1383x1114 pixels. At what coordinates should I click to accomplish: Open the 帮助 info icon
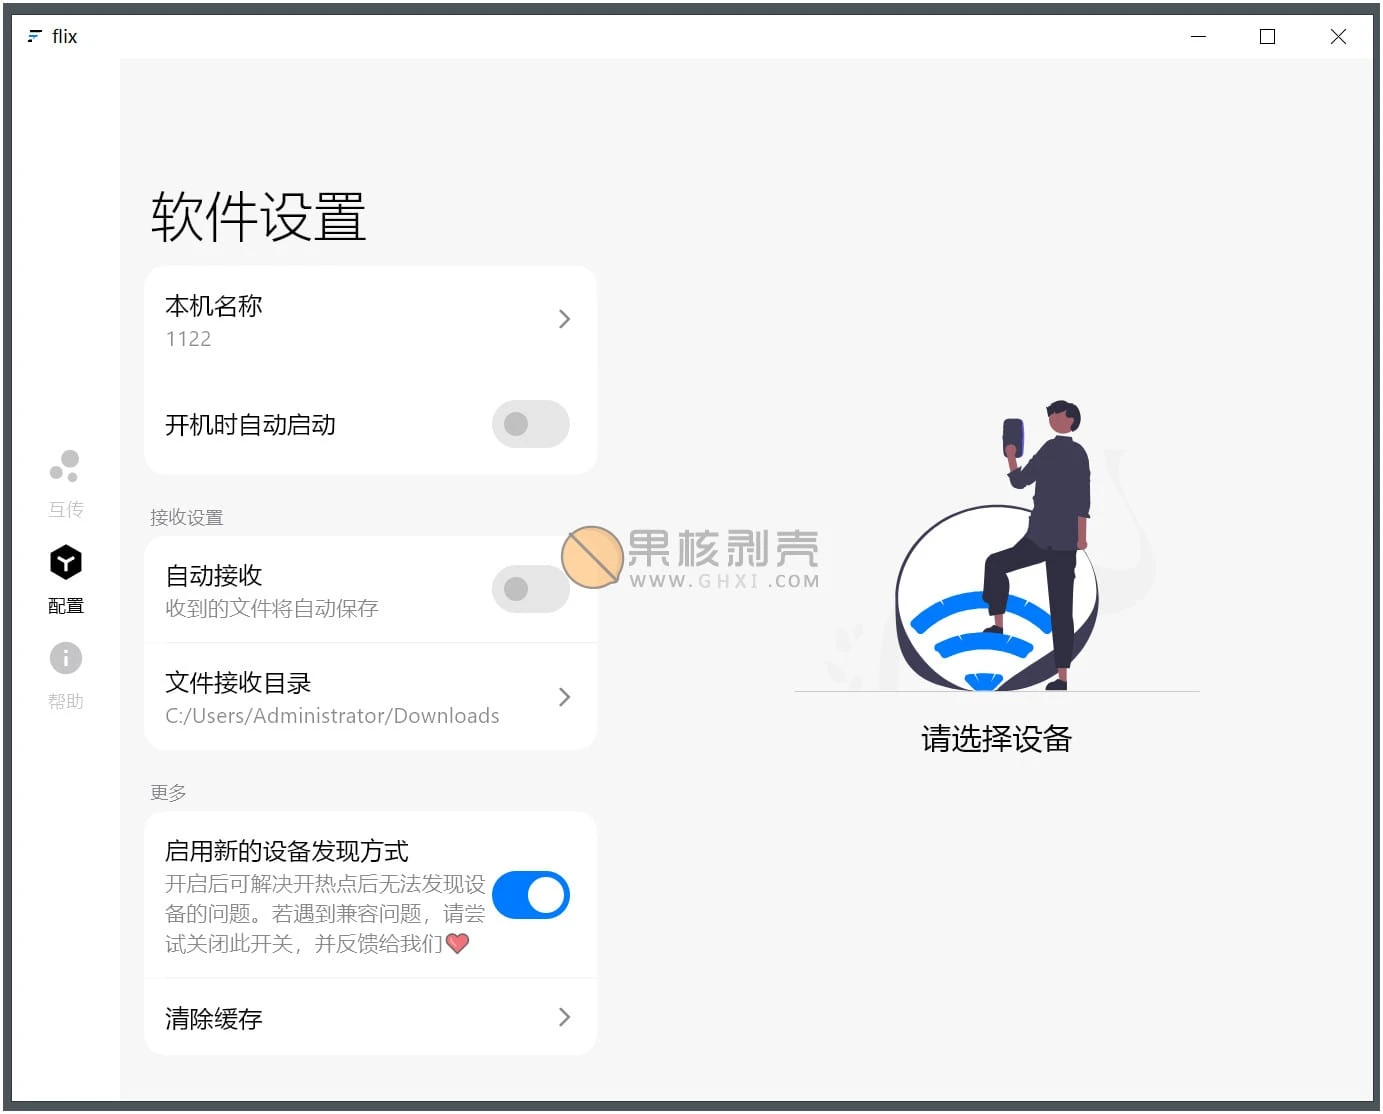point(66,658)
